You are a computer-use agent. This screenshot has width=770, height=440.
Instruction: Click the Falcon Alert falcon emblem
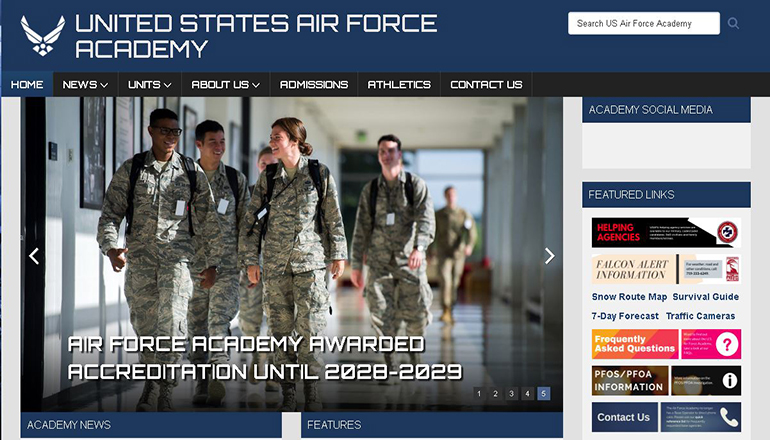click(x=732, y=269)
